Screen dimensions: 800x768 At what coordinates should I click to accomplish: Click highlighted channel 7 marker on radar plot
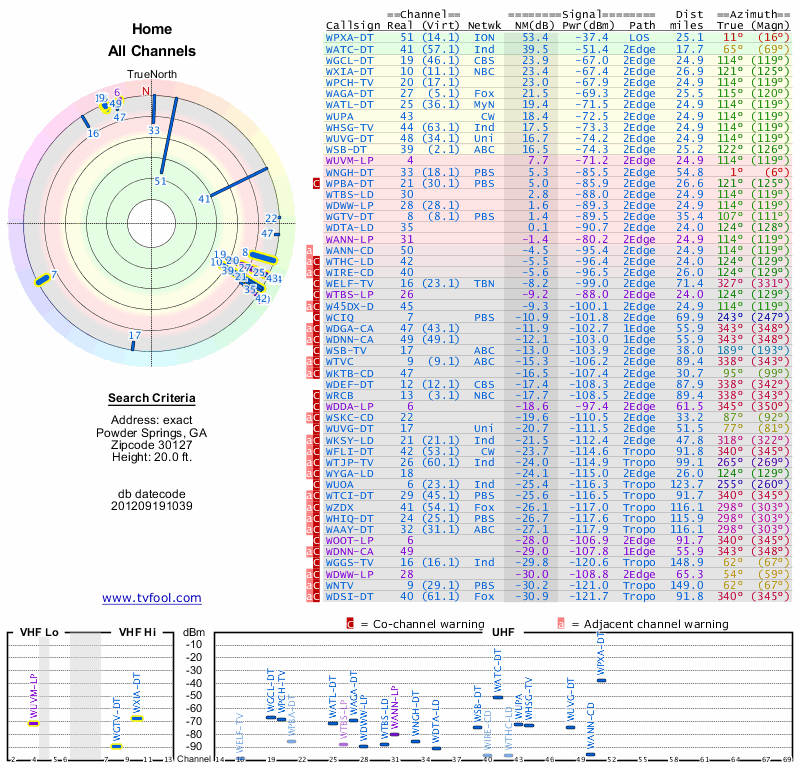tap(42, 280)
